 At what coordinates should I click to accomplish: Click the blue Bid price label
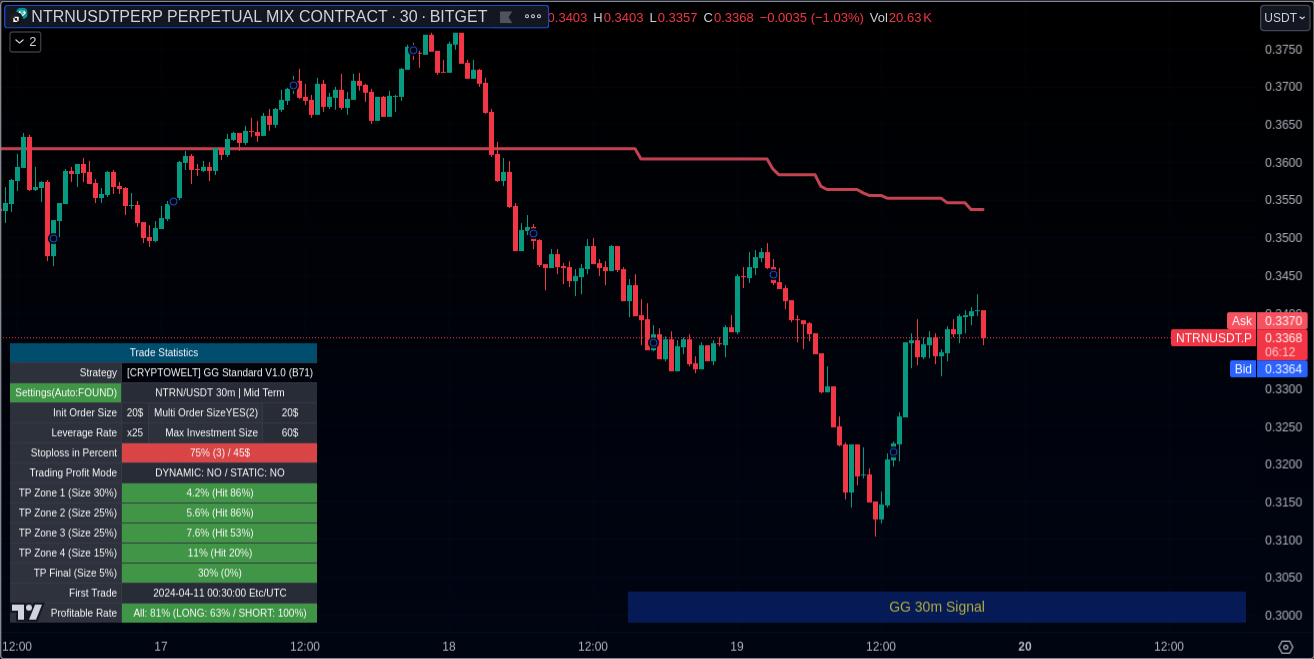click(1242, 369)
